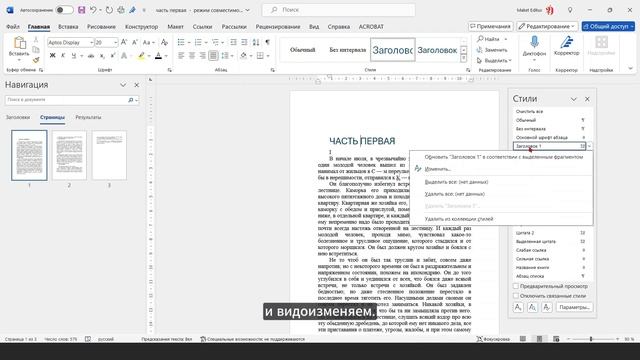
Task: Select the page 3 thumbnail
Action: 109,155
